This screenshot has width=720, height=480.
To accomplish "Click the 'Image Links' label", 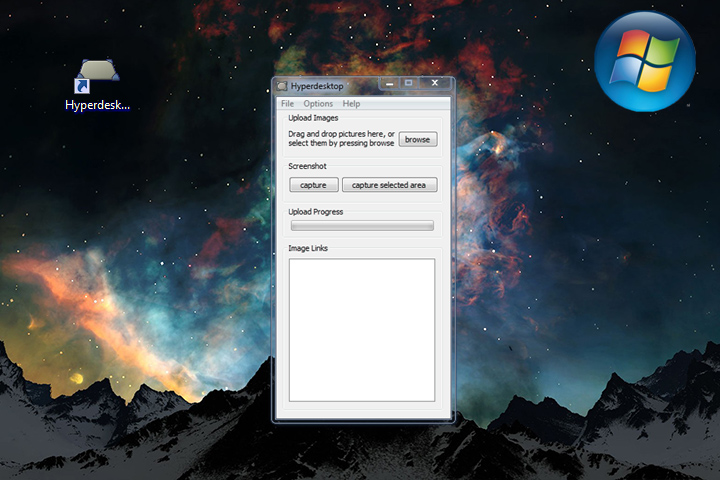I will [x=308, y=248].
